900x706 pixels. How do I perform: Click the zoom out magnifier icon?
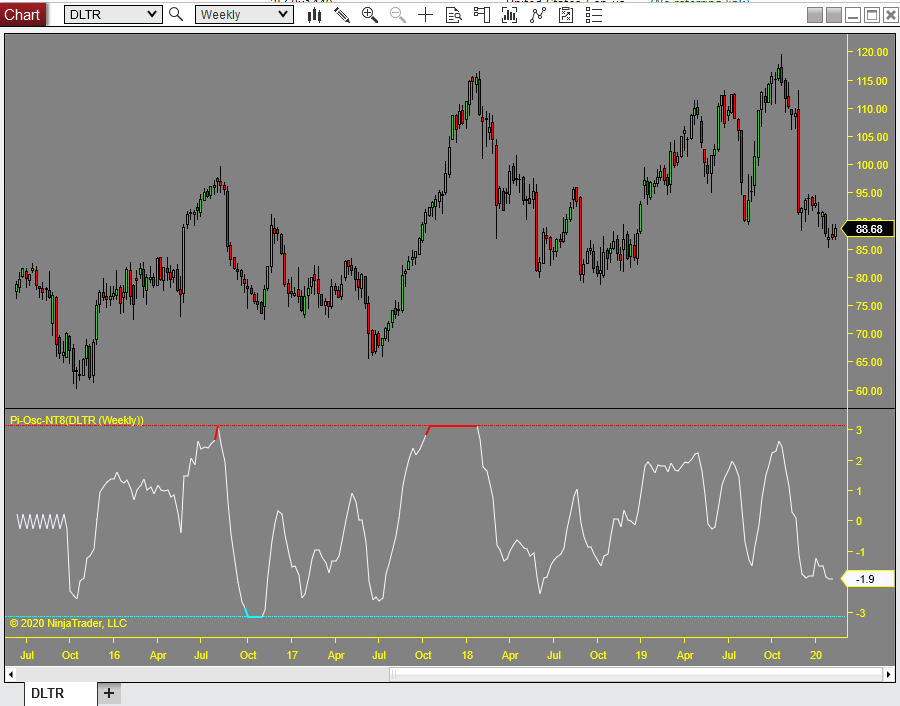(x=398, y=14)
